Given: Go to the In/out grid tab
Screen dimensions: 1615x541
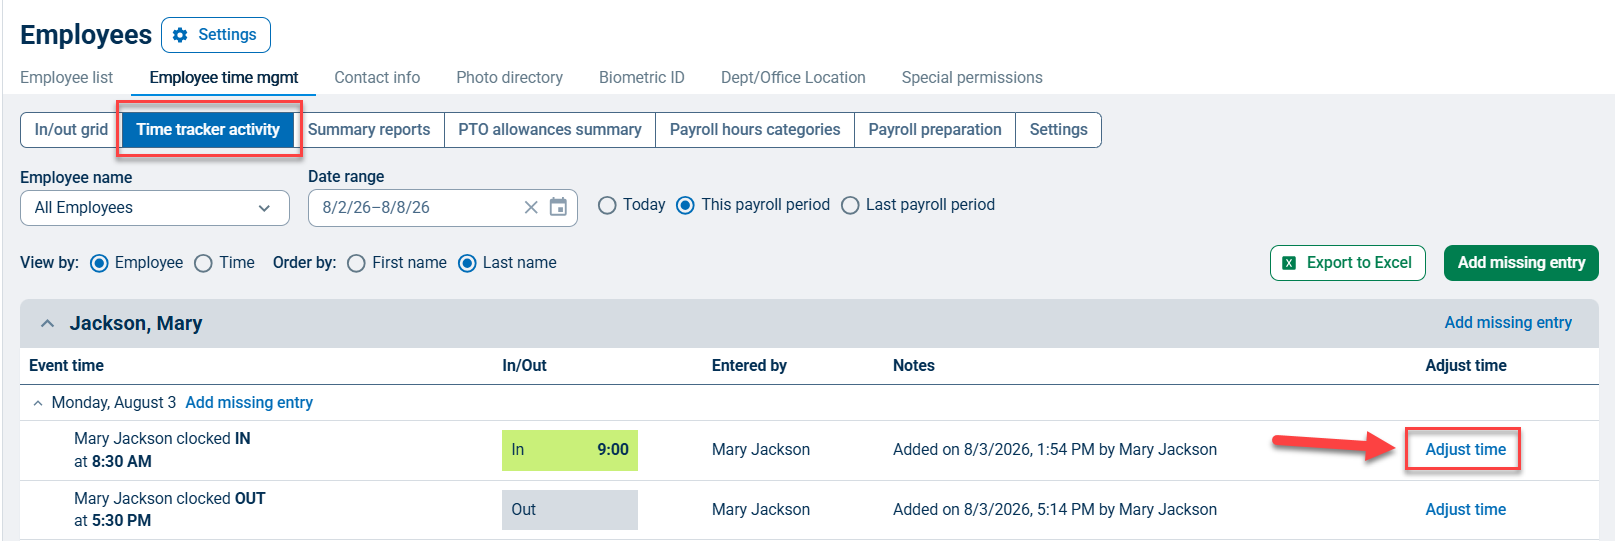Looking at the screenshot, I should (x=71, y=130).
